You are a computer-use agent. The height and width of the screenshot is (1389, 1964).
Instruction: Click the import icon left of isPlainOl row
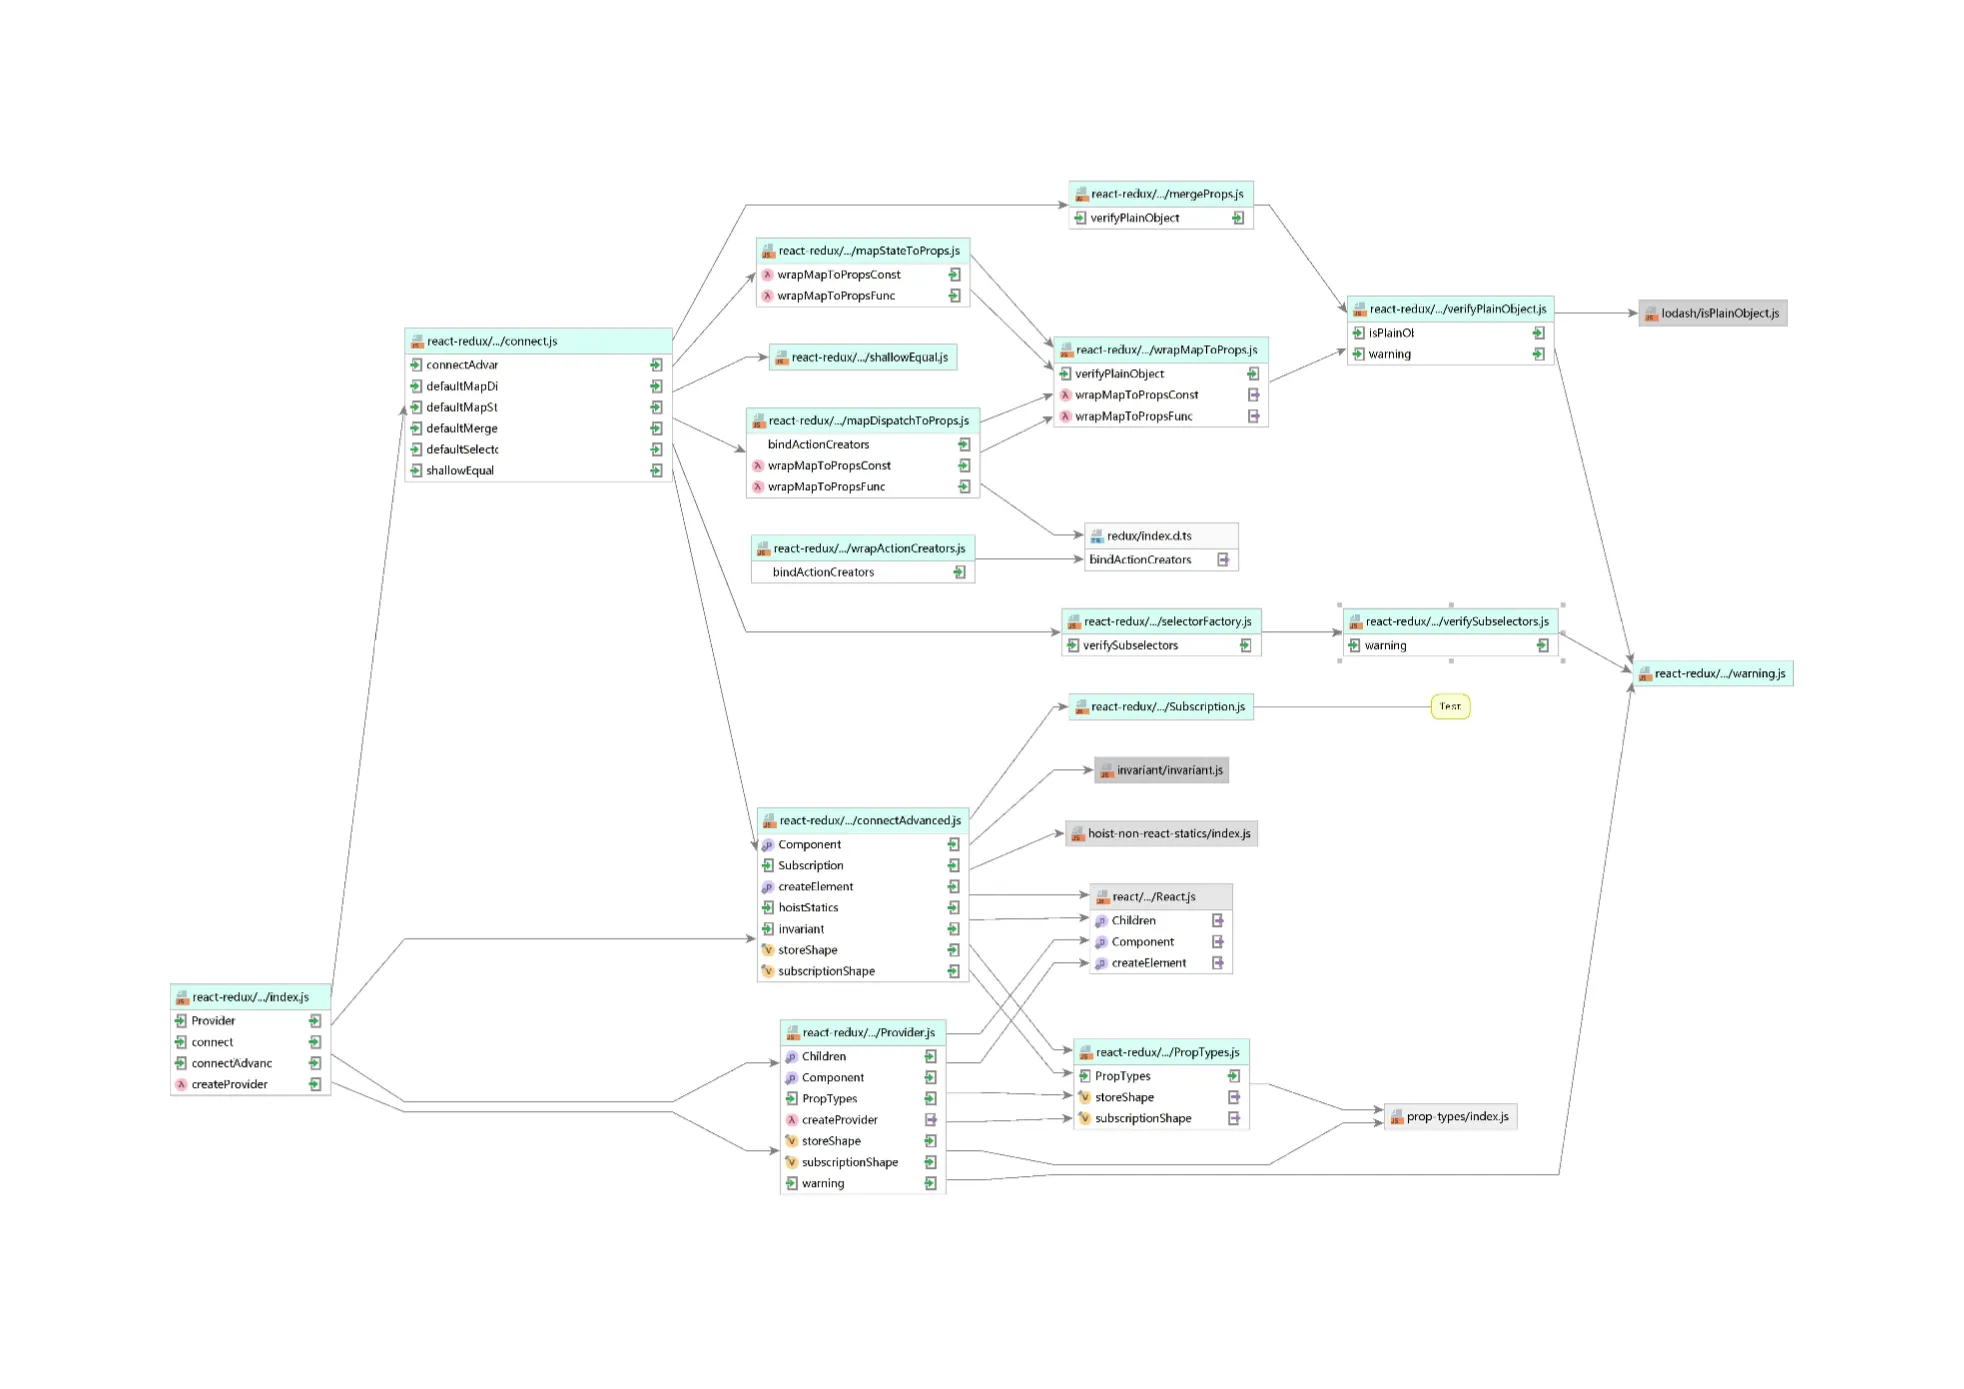tap(1359, 334)
